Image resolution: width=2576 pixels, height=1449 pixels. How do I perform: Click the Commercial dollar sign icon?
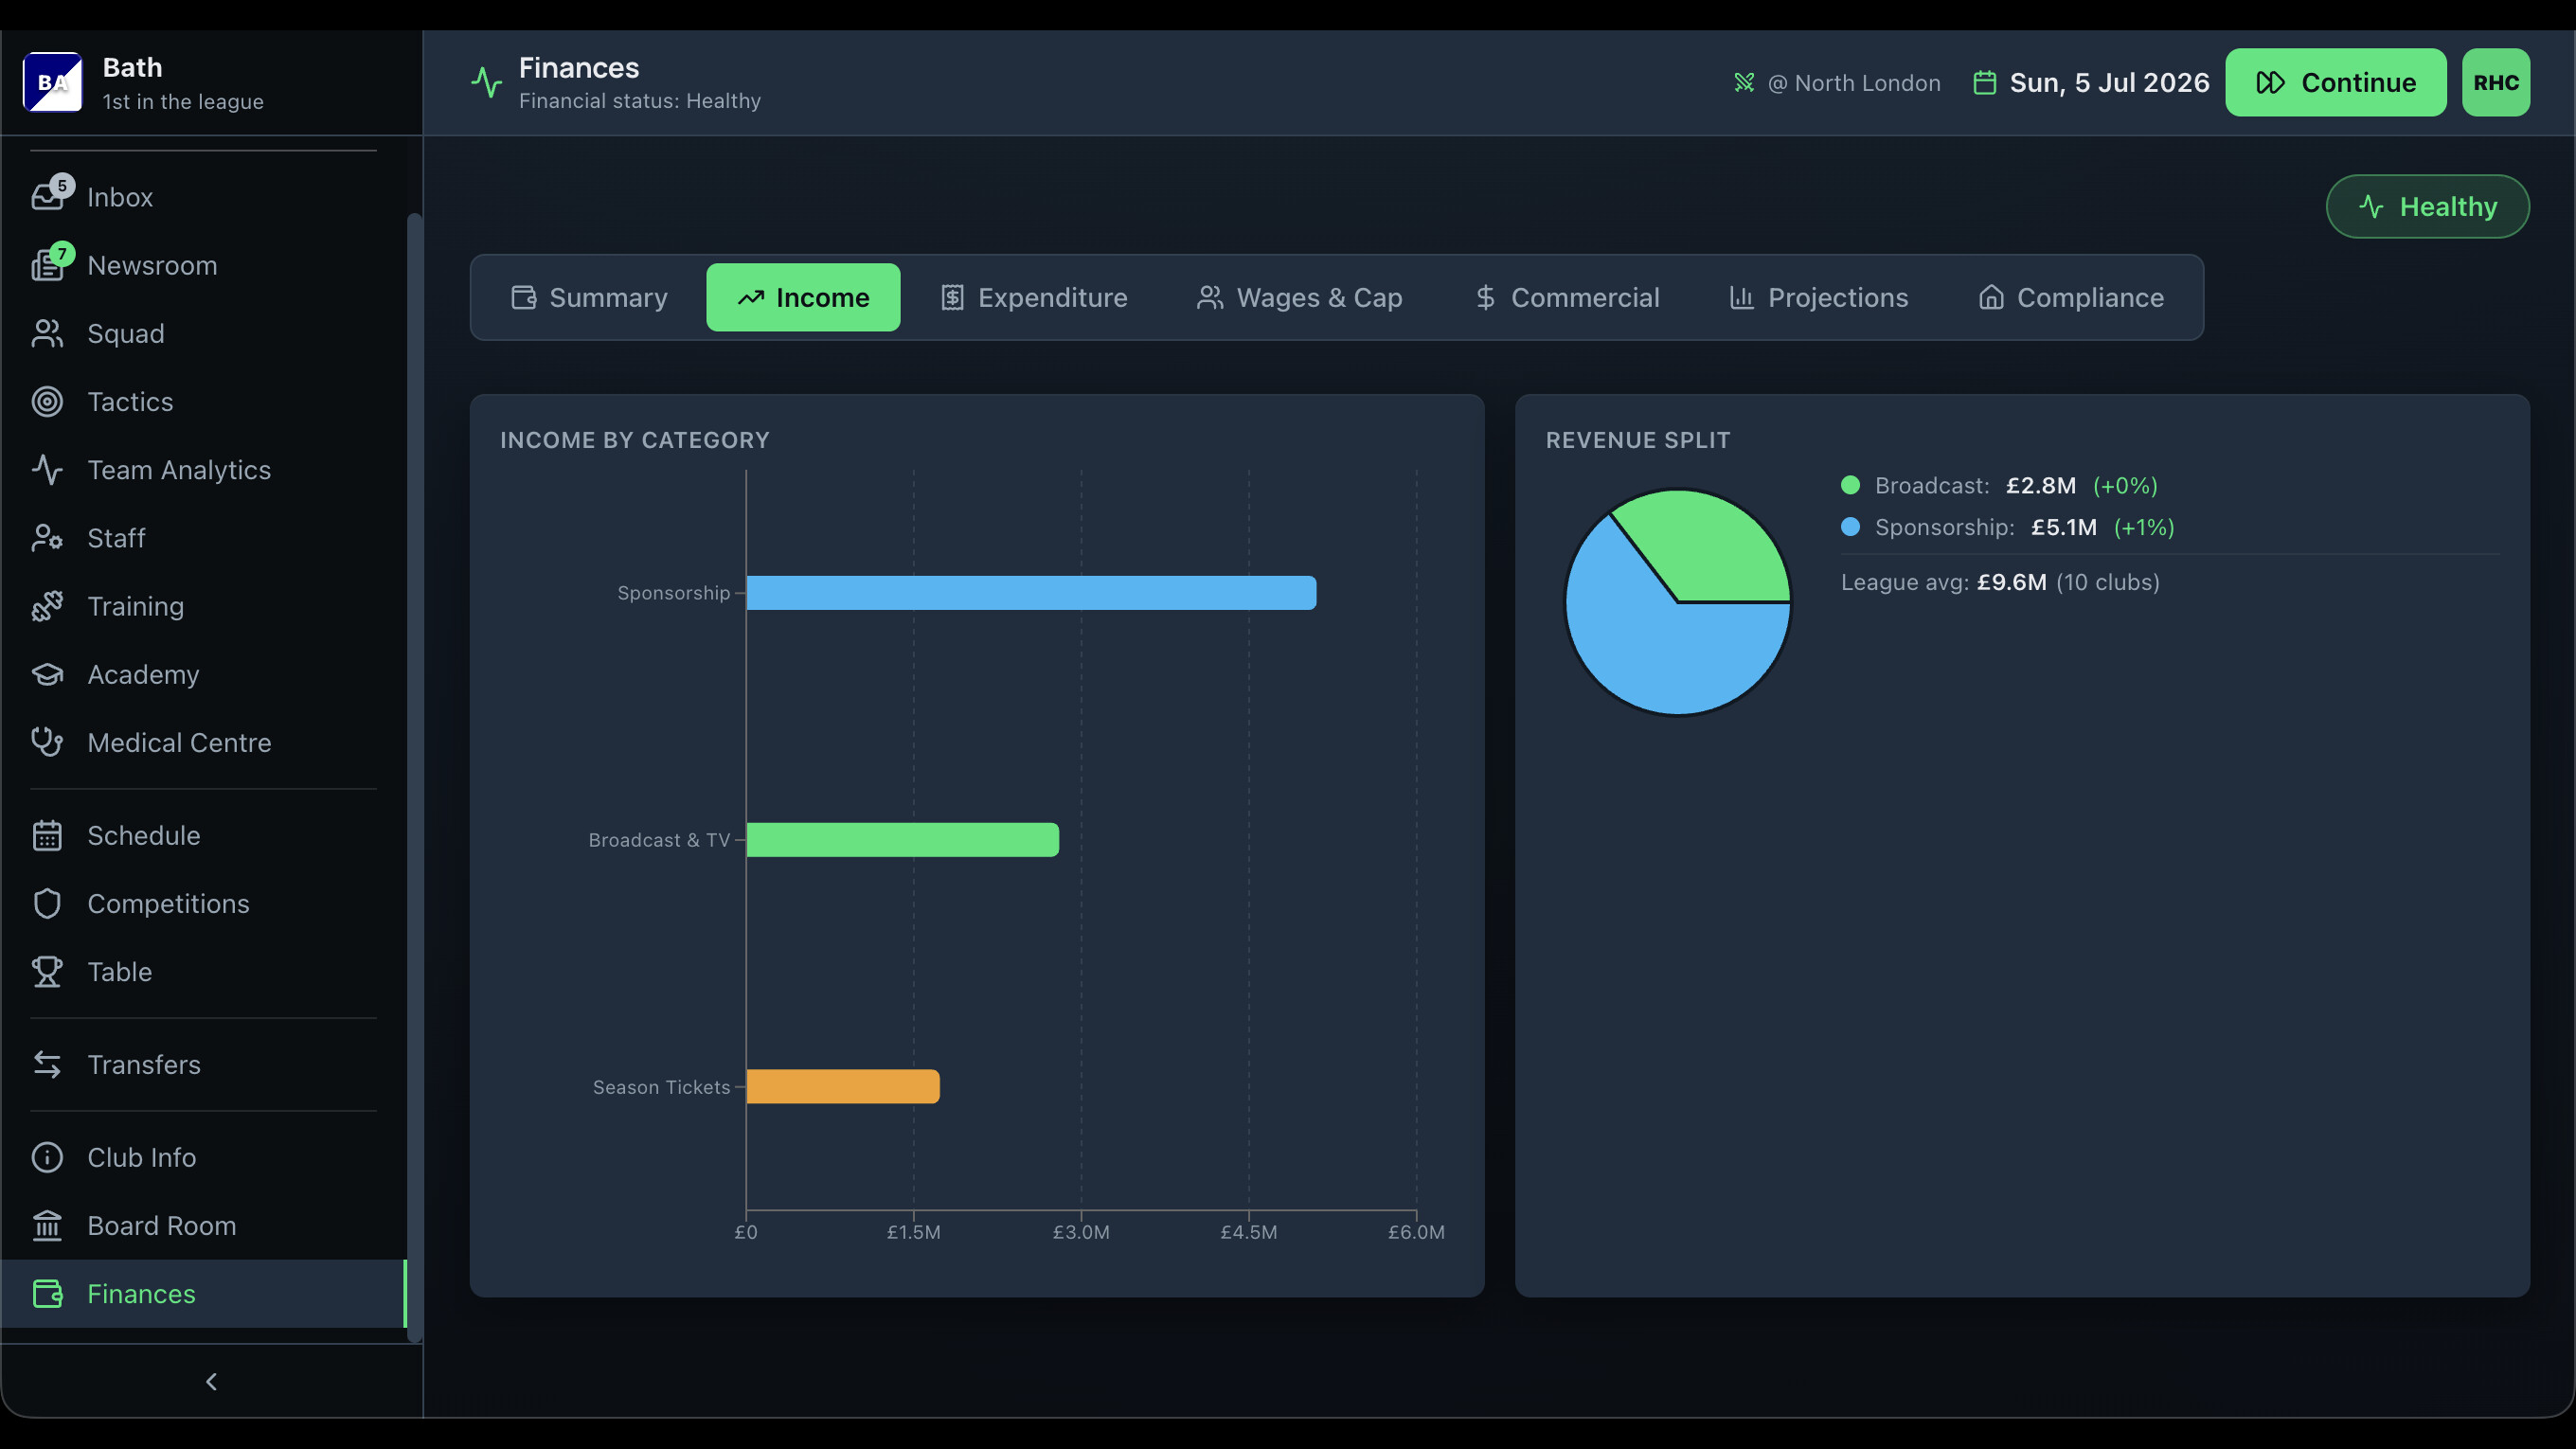point(1485,297)
